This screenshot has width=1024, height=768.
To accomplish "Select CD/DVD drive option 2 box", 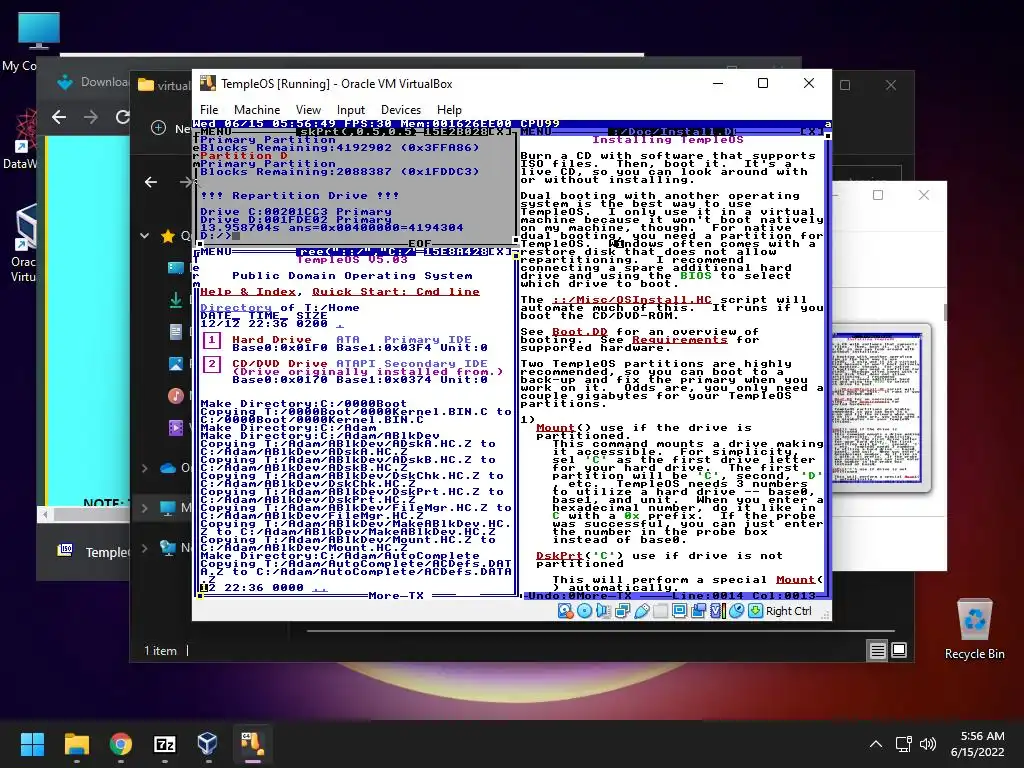I will point(212,364).
